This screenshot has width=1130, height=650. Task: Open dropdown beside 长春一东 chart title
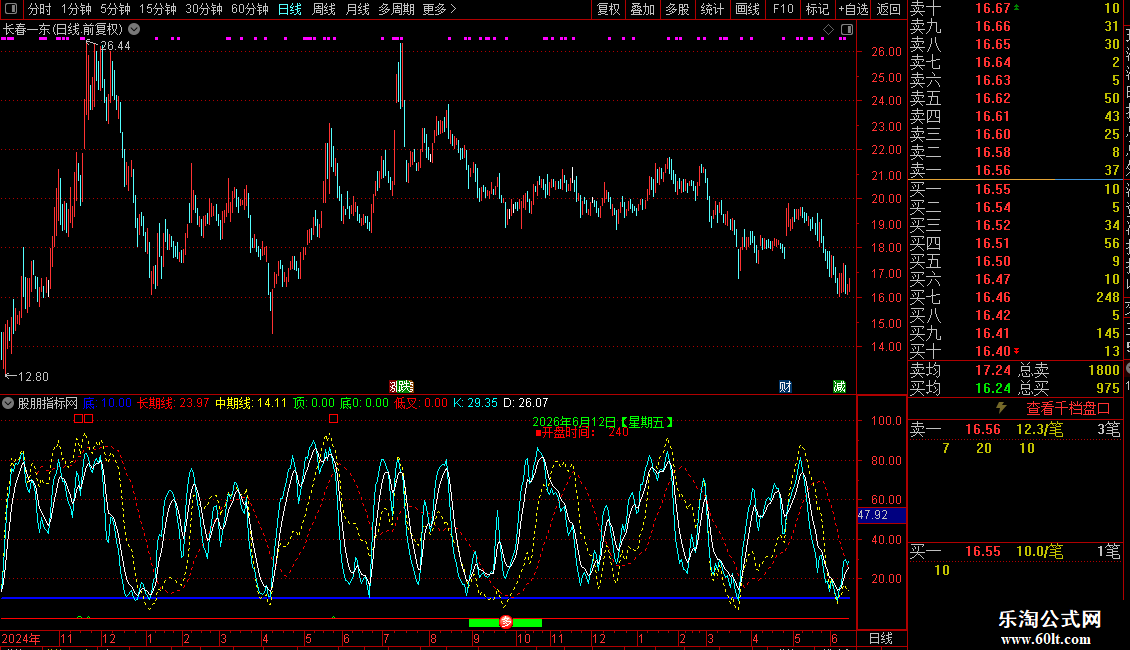pos(134,30)
